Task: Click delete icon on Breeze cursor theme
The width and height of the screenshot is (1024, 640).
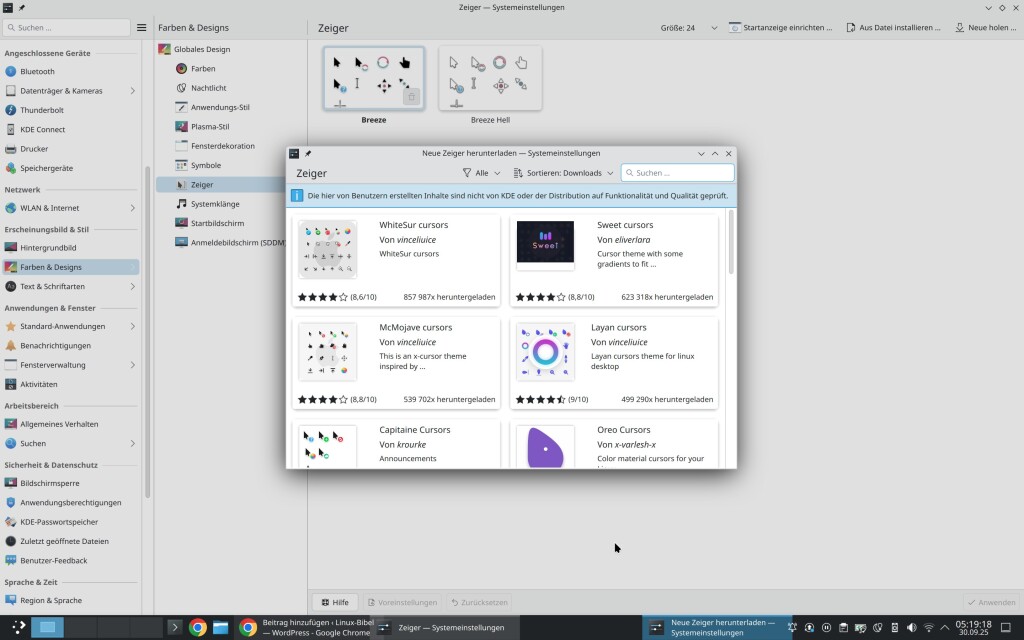Action: (x=411, y=97)
